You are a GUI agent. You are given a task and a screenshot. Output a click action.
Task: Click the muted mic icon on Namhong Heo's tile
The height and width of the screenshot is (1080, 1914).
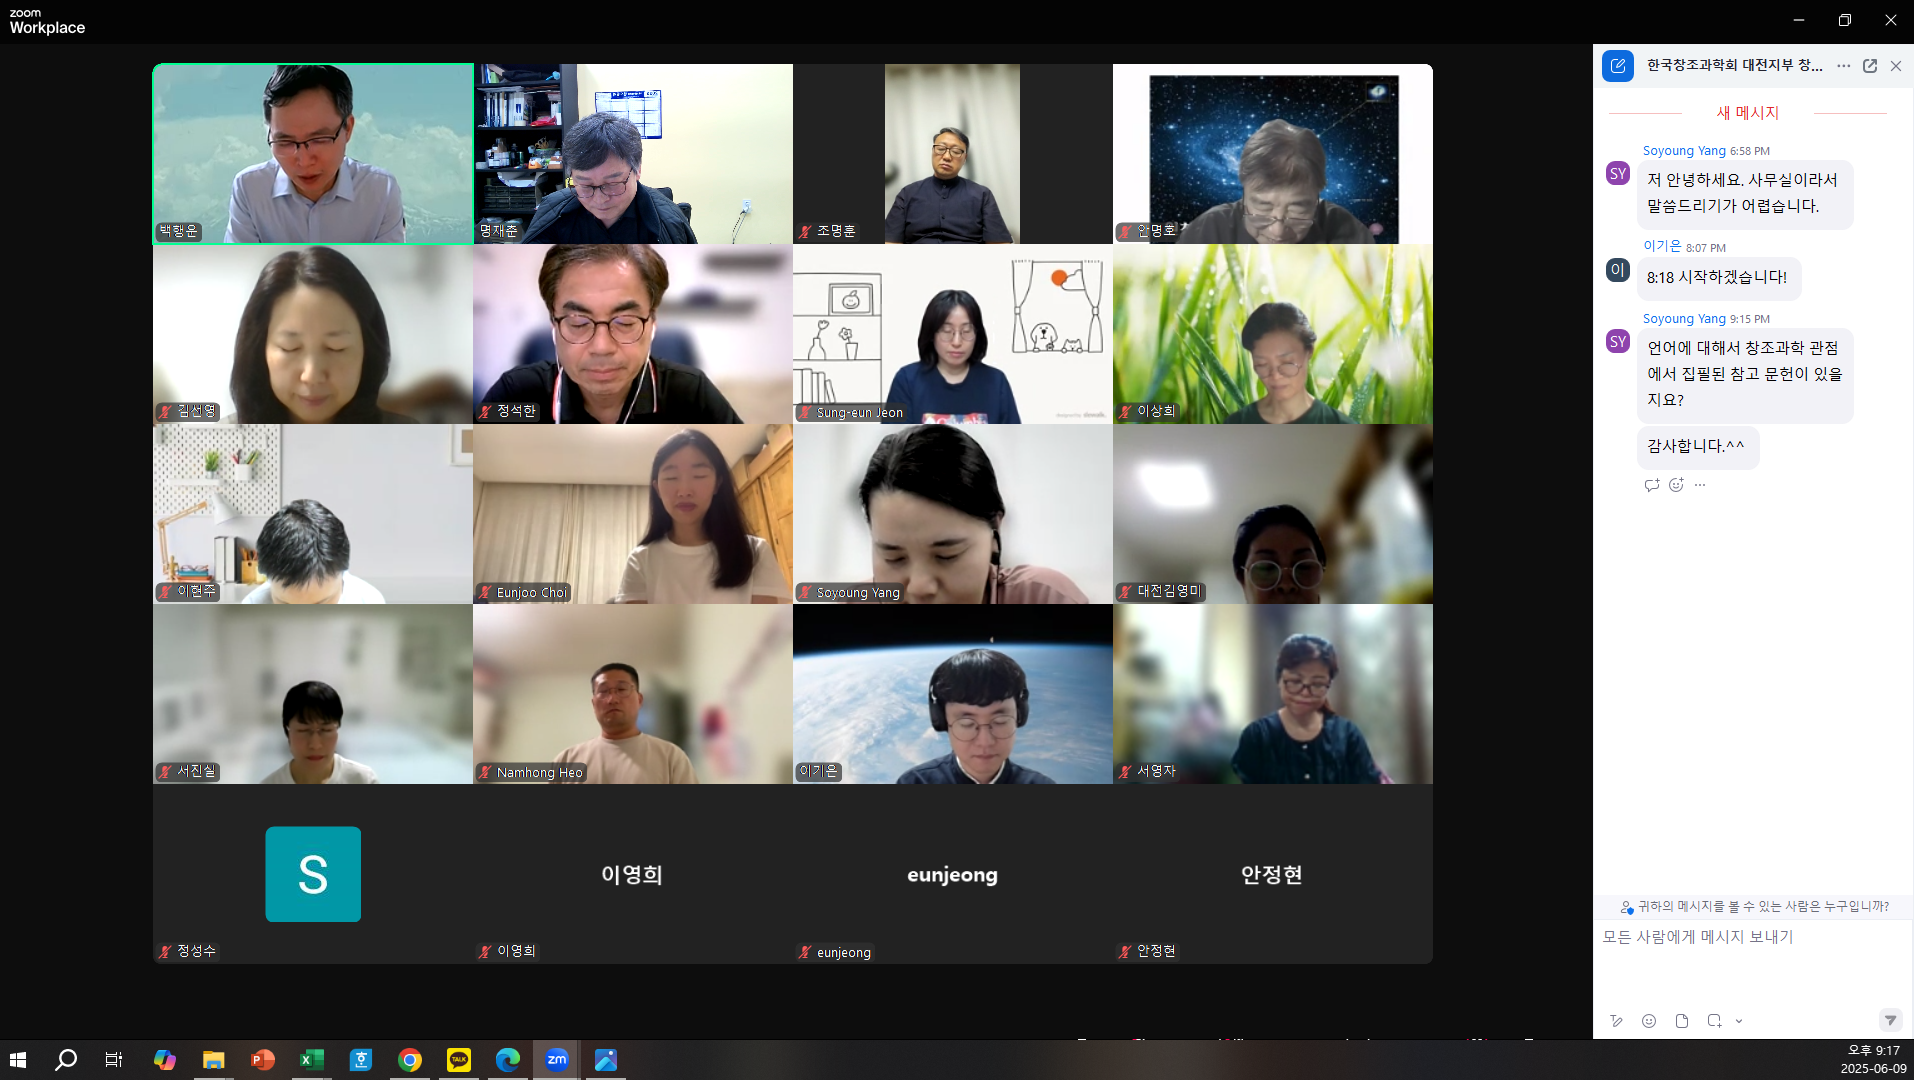[486, 772]
